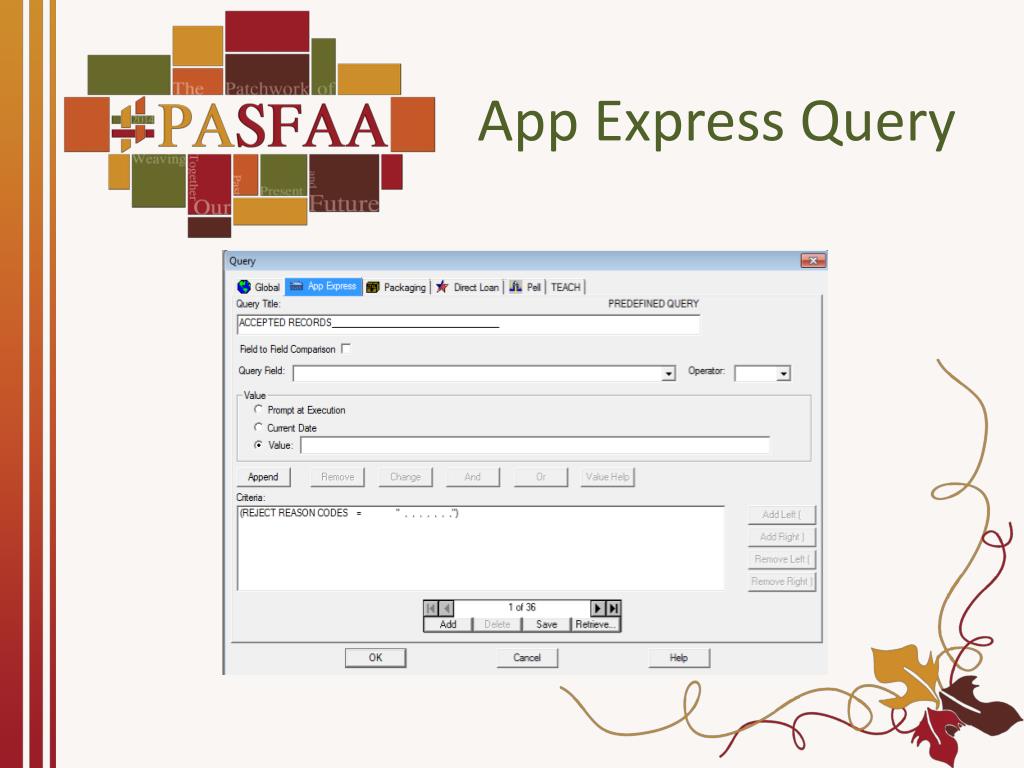Confirm with the OK button

click(x=376, y=658)
